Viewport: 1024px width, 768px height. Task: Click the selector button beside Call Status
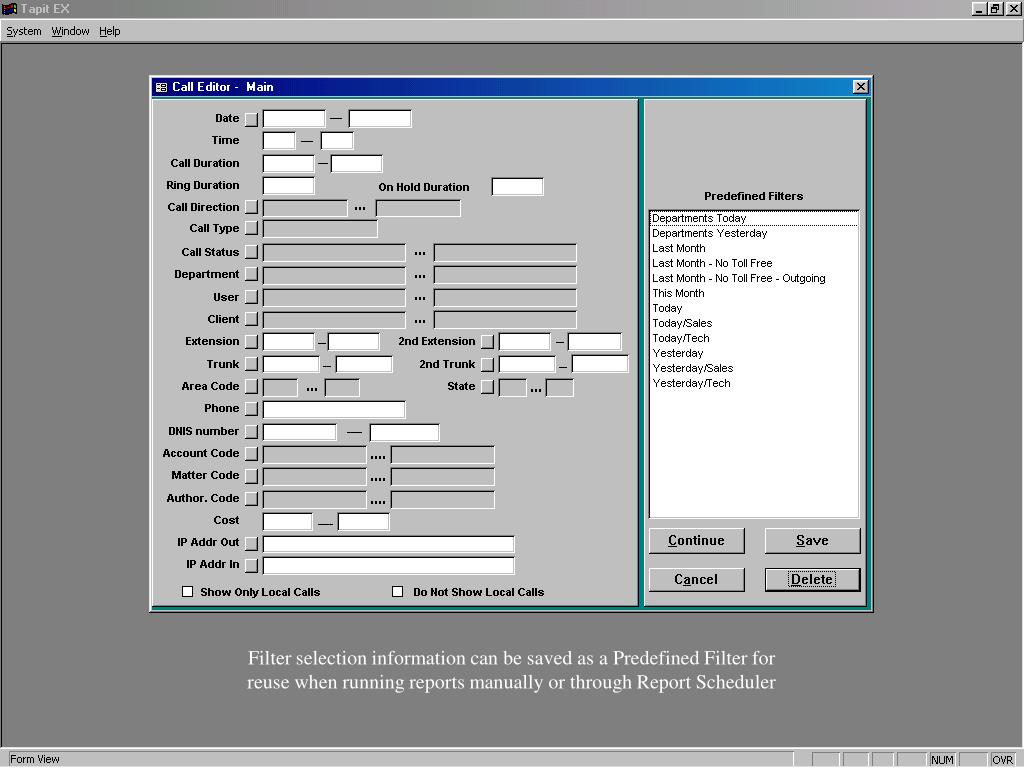(251, 252)
